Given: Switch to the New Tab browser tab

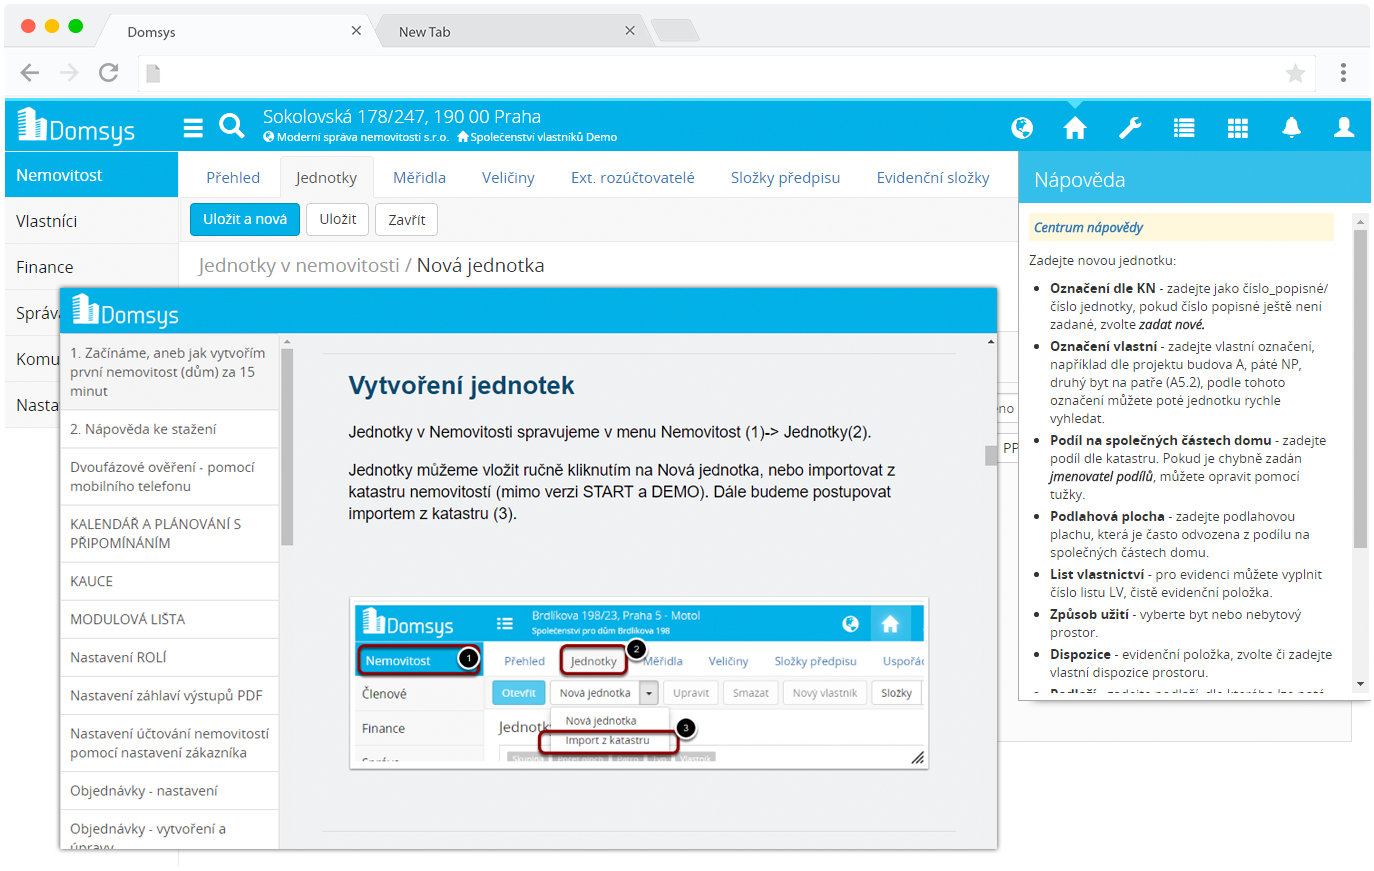Looking at the screenshot, I should coord(512,31).
